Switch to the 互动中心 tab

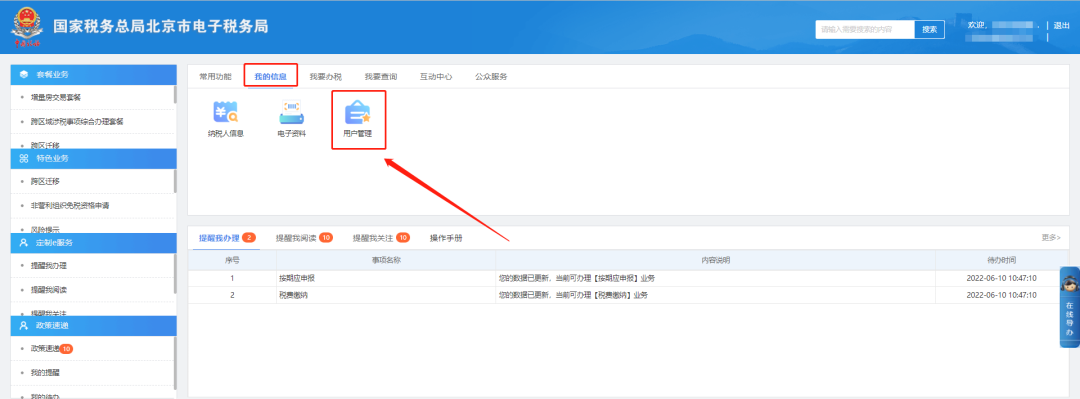coord(436,76)
